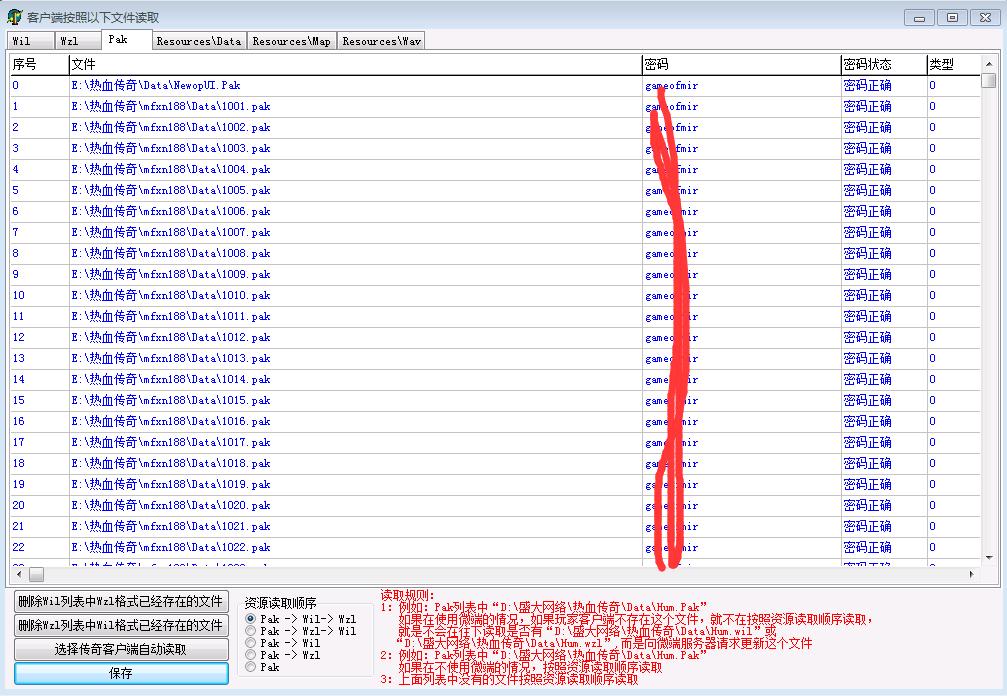Open the Resources\Data tab
The height and width of the screenshot is (696, 1007).
click(x=198, y=41)
